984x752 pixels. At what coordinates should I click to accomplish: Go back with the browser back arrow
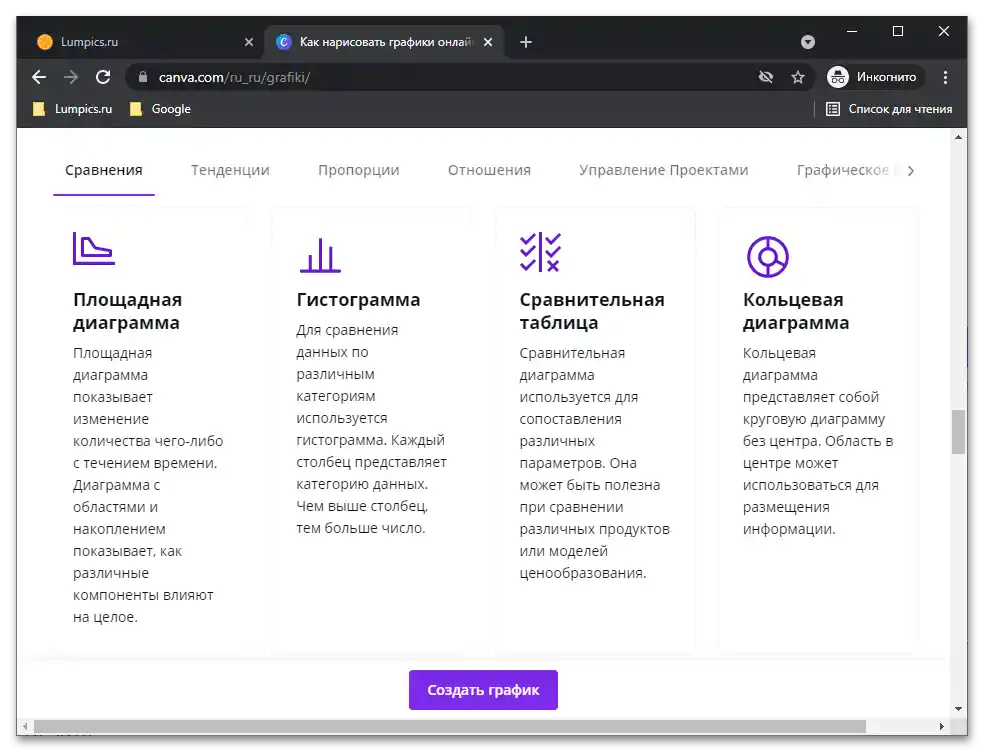click(39, 77)
